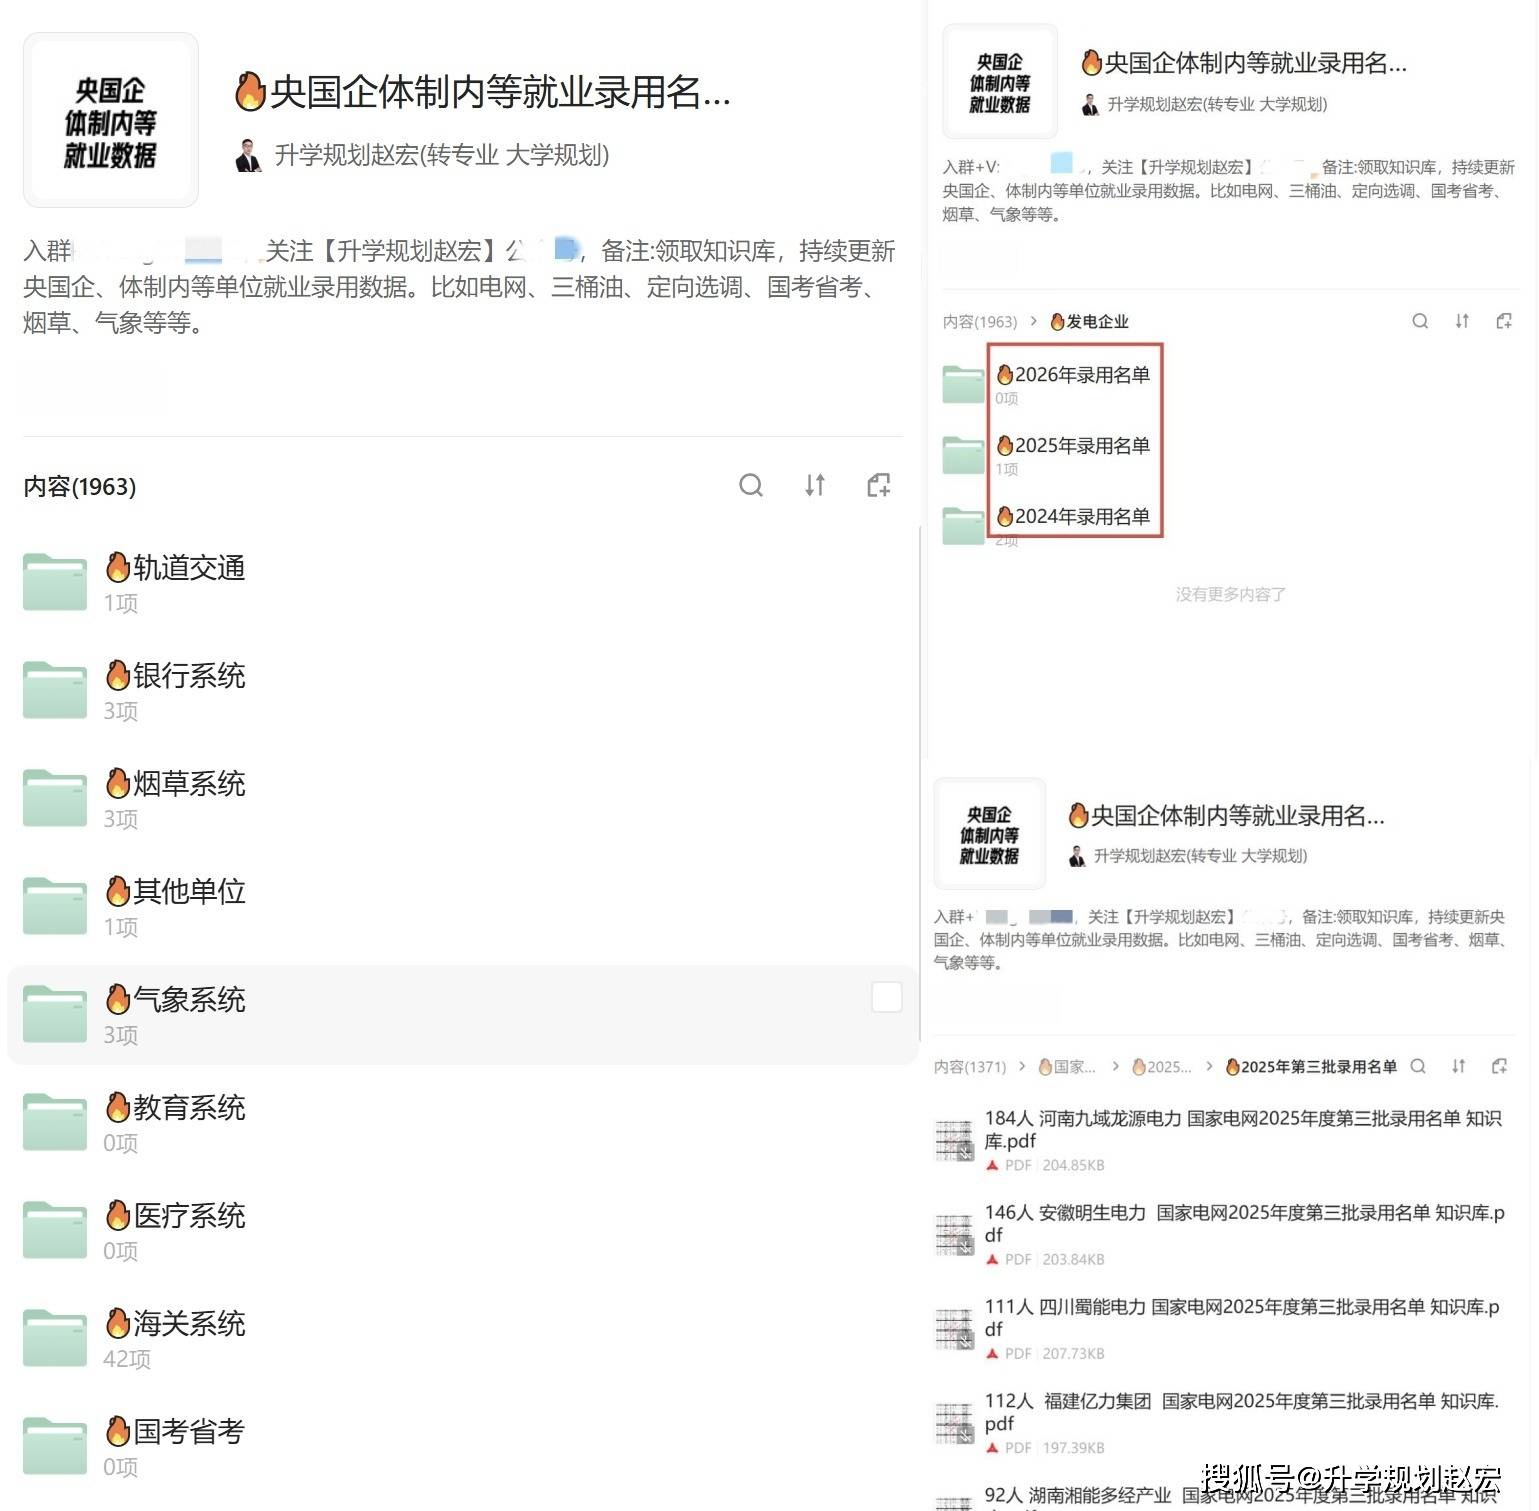Click the truncated 2025... breadcrumb
This screenshot has height=1511, width=1539.
tap(1161, 1067)
